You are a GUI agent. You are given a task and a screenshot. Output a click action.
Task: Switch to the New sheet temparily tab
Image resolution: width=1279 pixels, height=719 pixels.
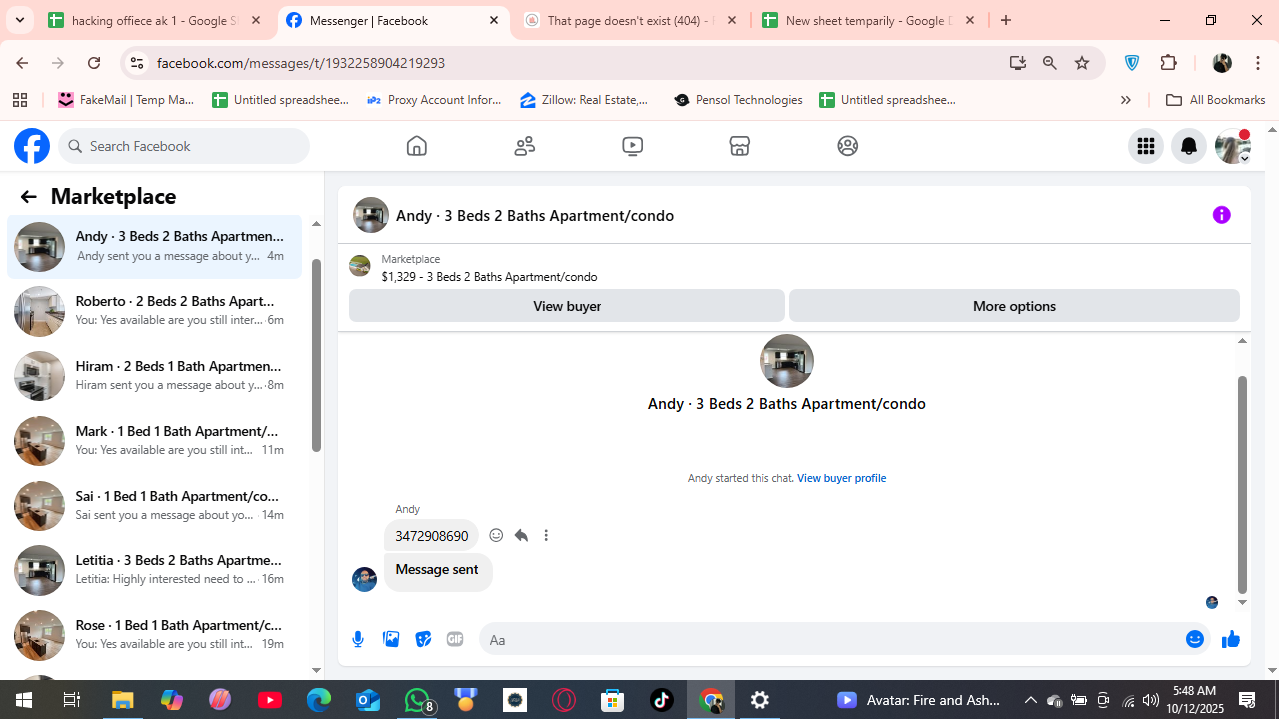click(x=868, y=20)
